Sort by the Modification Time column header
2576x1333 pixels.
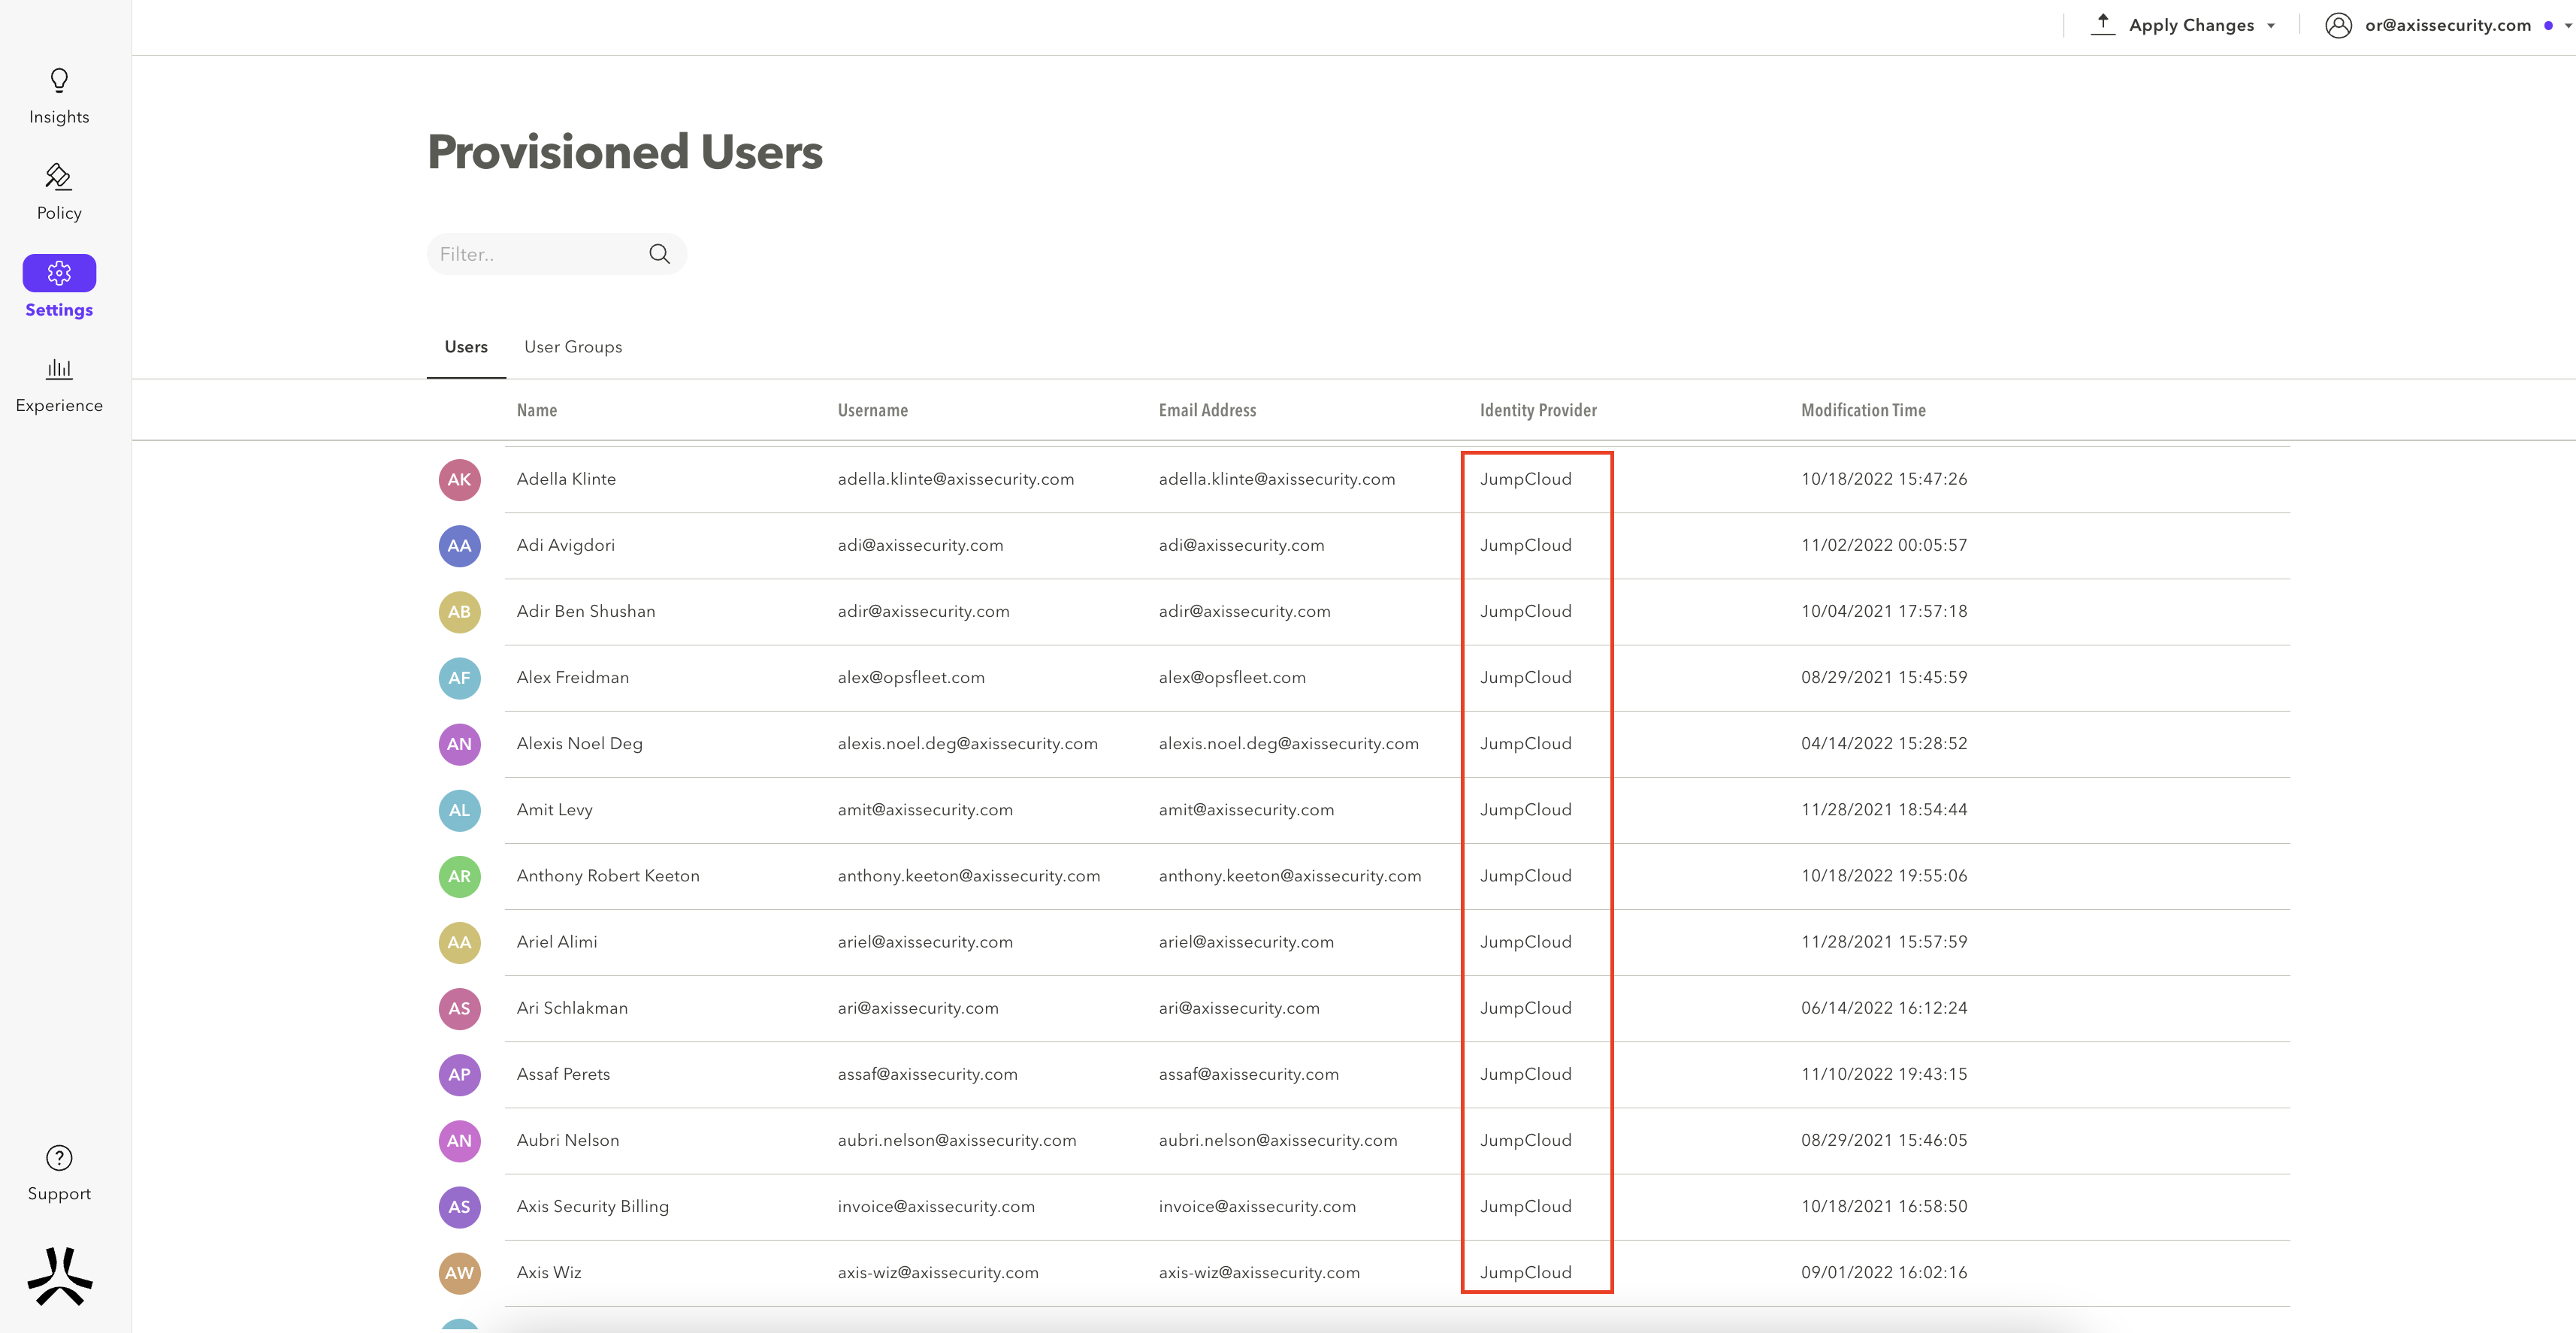(x=1863, y=410)
